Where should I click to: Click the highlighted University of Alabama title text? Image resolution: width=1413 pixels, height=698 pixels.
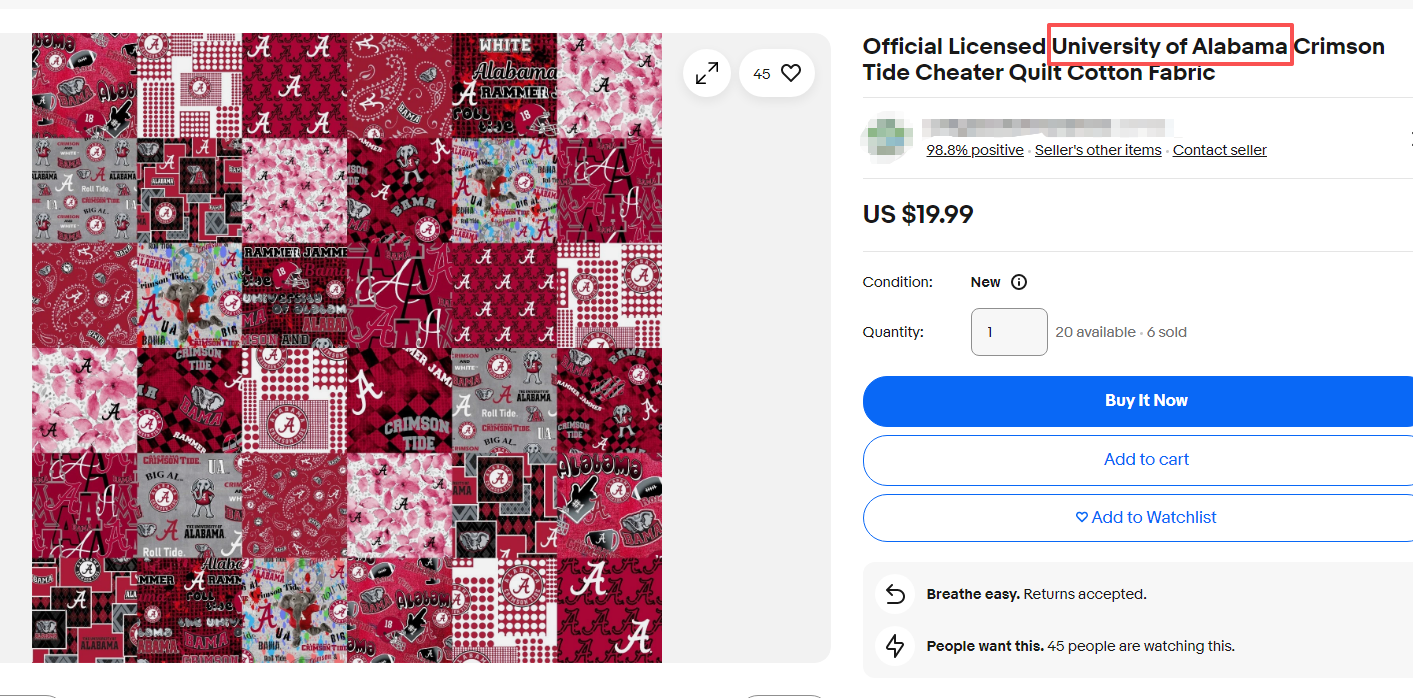pyautogui.click(x=1170, y=46)
